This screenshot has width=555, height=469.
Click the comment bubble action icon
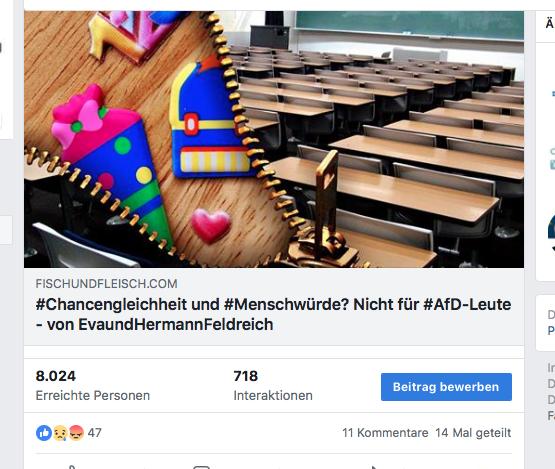(201, 467)
